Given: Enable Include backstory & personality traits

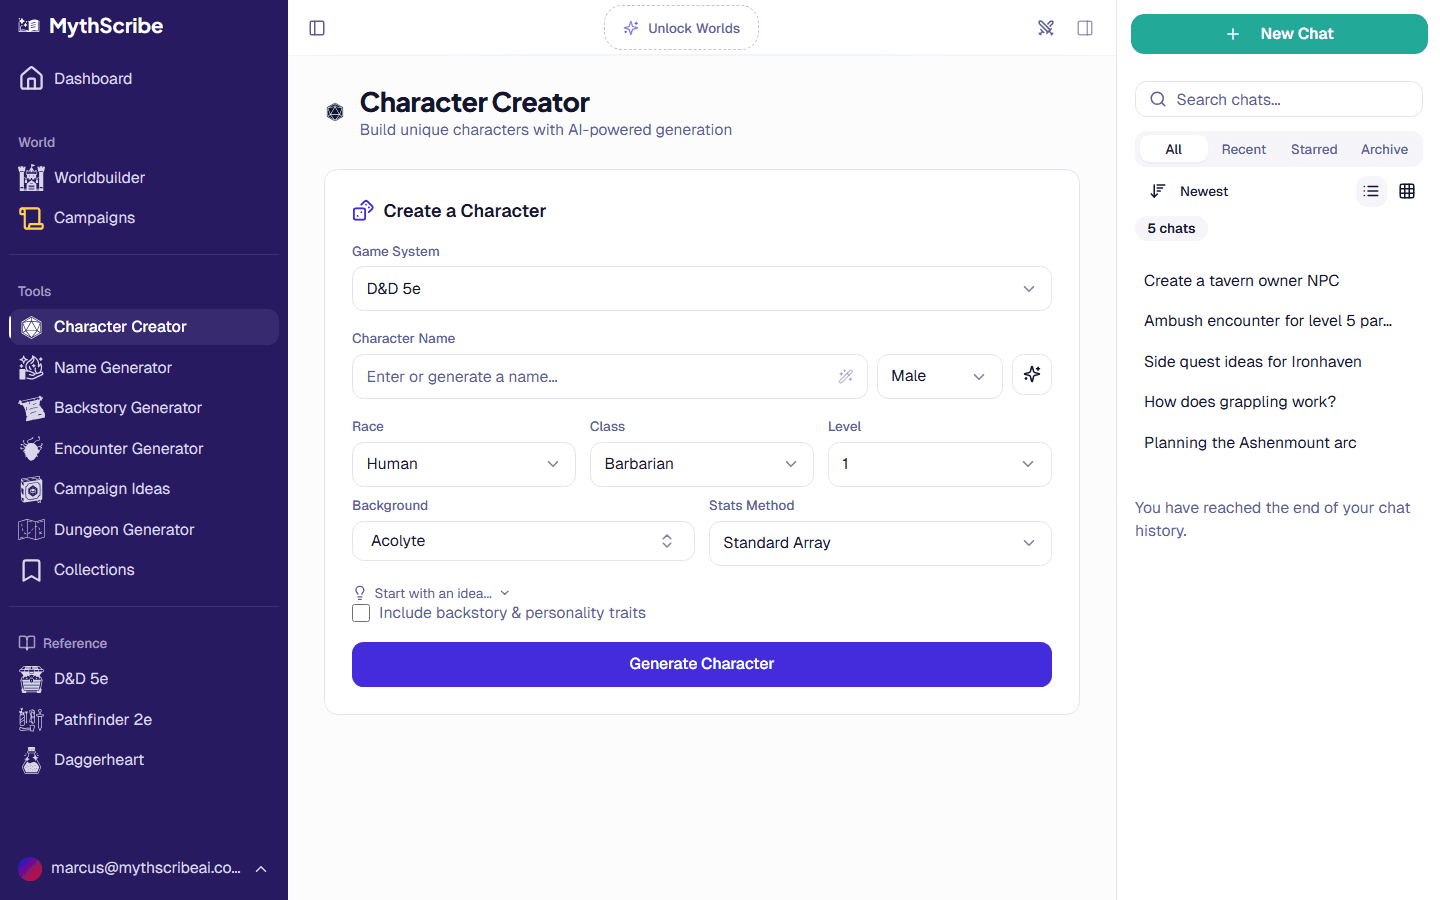Looking at the screenshot, I should (361, 612).
